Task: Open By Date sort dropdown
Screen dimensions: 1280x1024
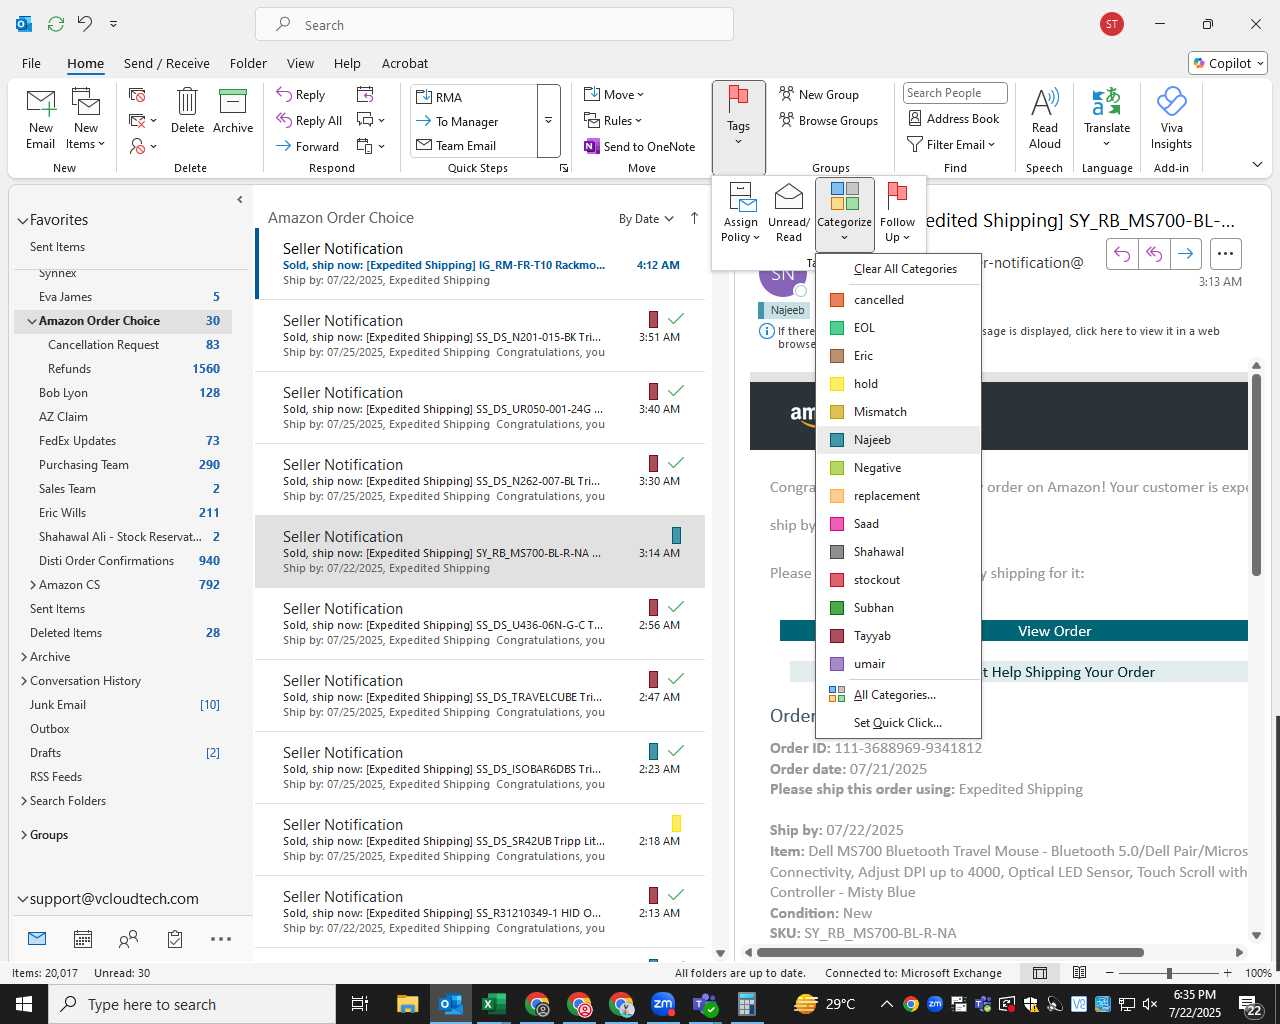Action: point(646,219)
